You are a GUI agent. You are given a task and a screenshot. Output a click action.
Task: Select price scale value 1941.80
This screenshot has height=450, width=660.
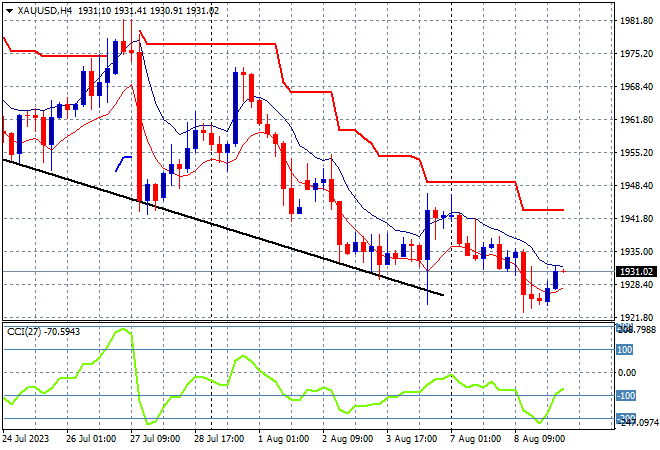tap(636, 218)
